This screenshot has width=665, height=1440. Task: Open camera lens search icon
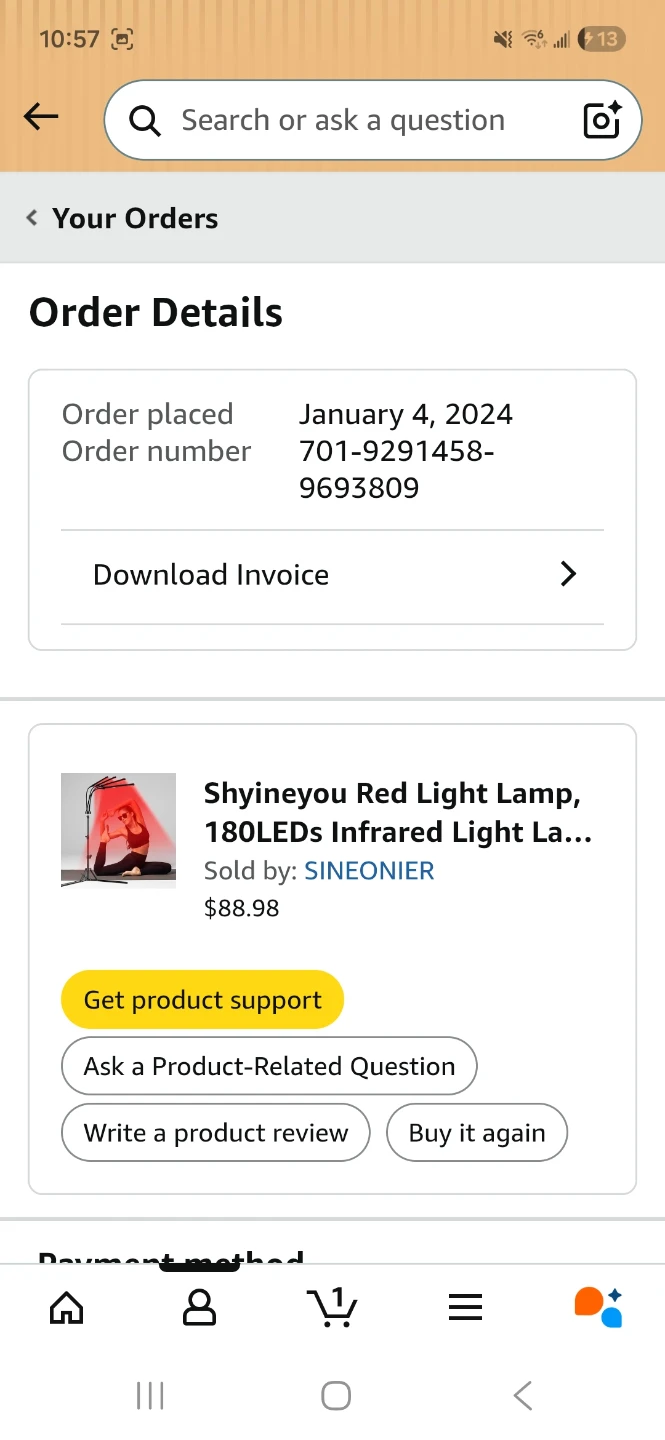602,120
